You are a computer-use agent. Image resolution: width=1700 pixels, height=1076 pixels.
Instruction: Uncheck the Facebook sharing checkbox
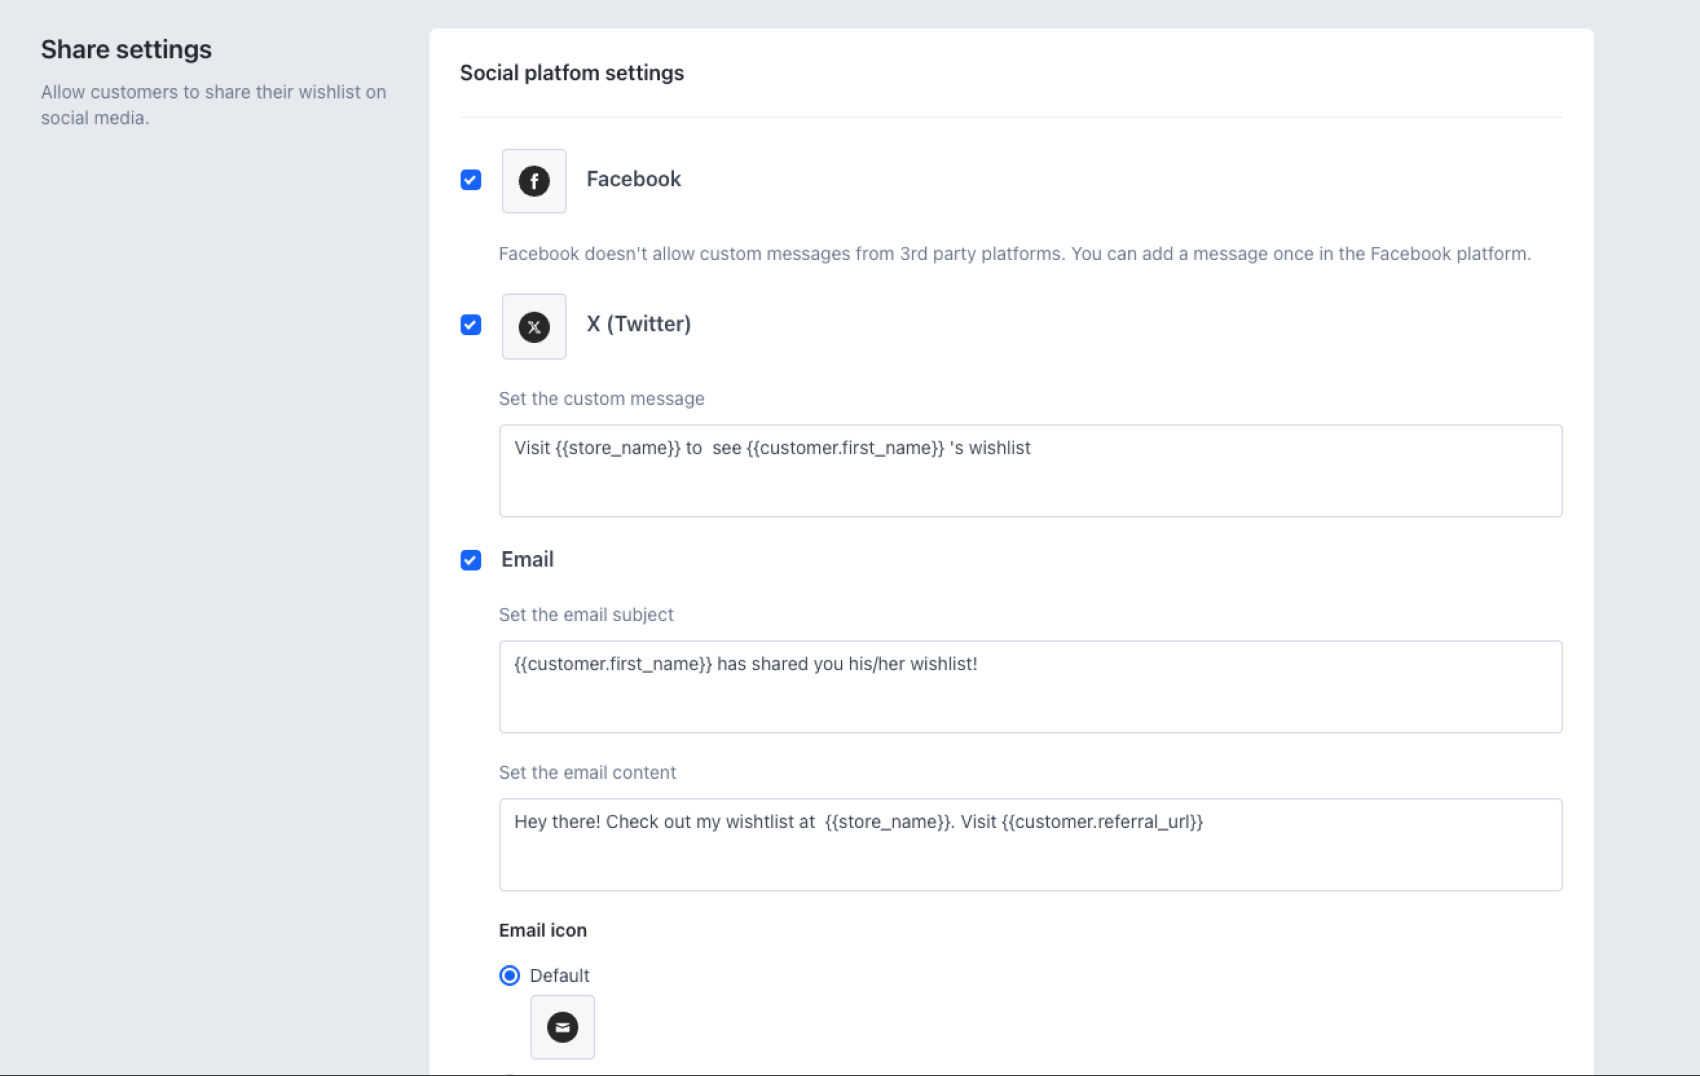point(471,180)
